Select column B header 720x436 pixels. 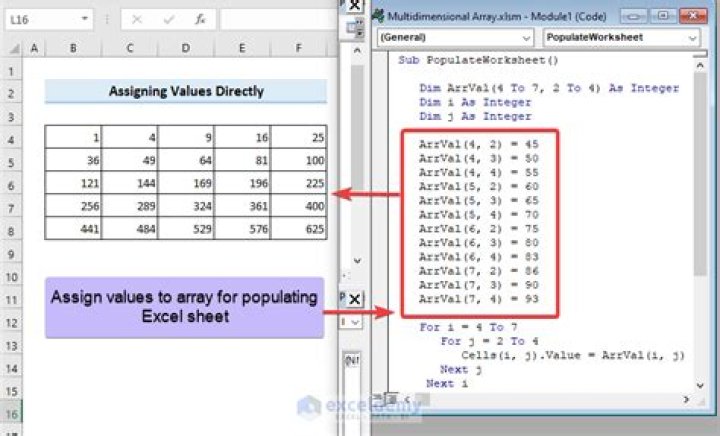point(73,48)
